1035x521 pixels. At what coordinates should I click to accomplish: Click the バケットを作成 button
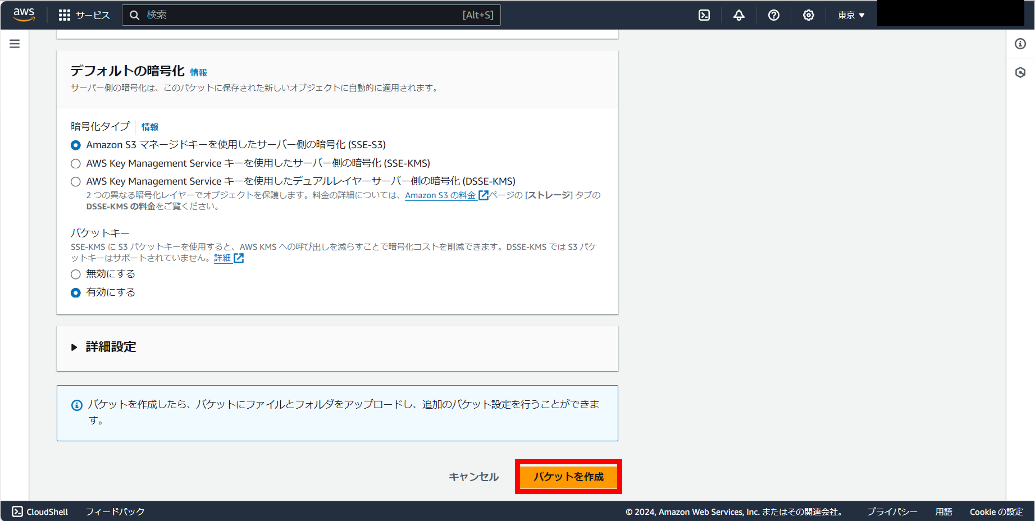pos(568,477)
